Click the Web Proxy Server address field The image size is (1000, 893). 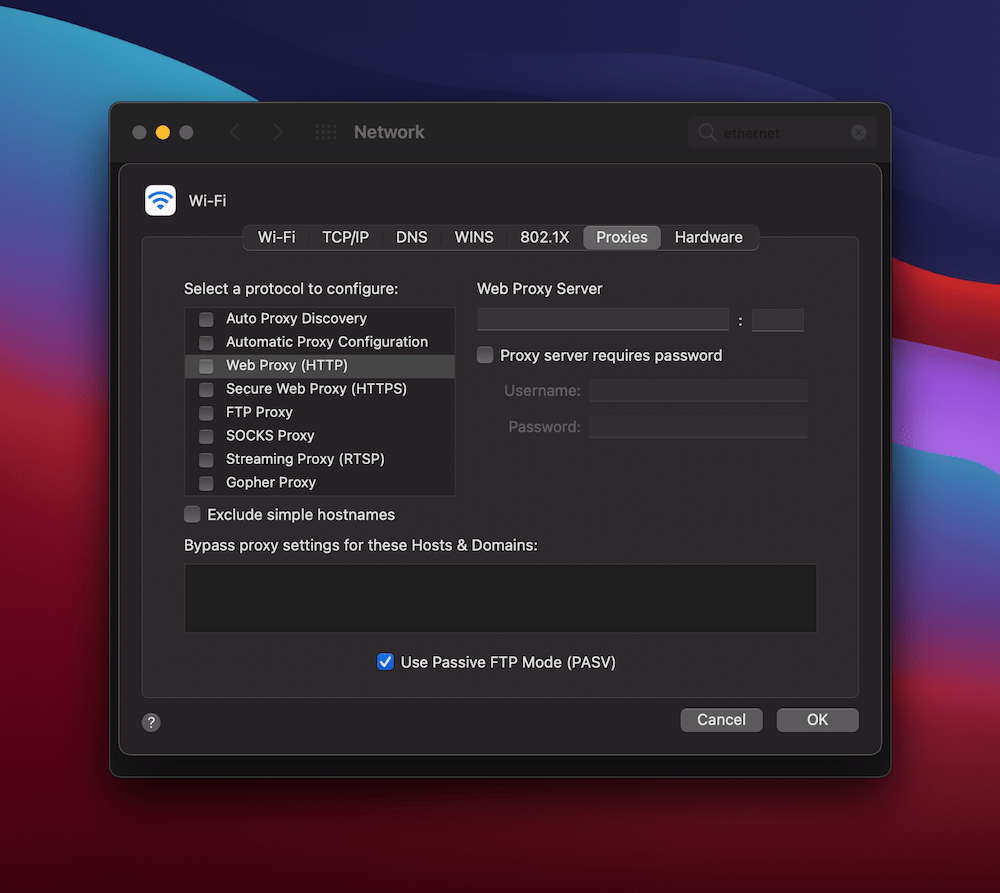pyautogui.click(x=603, y=319)
